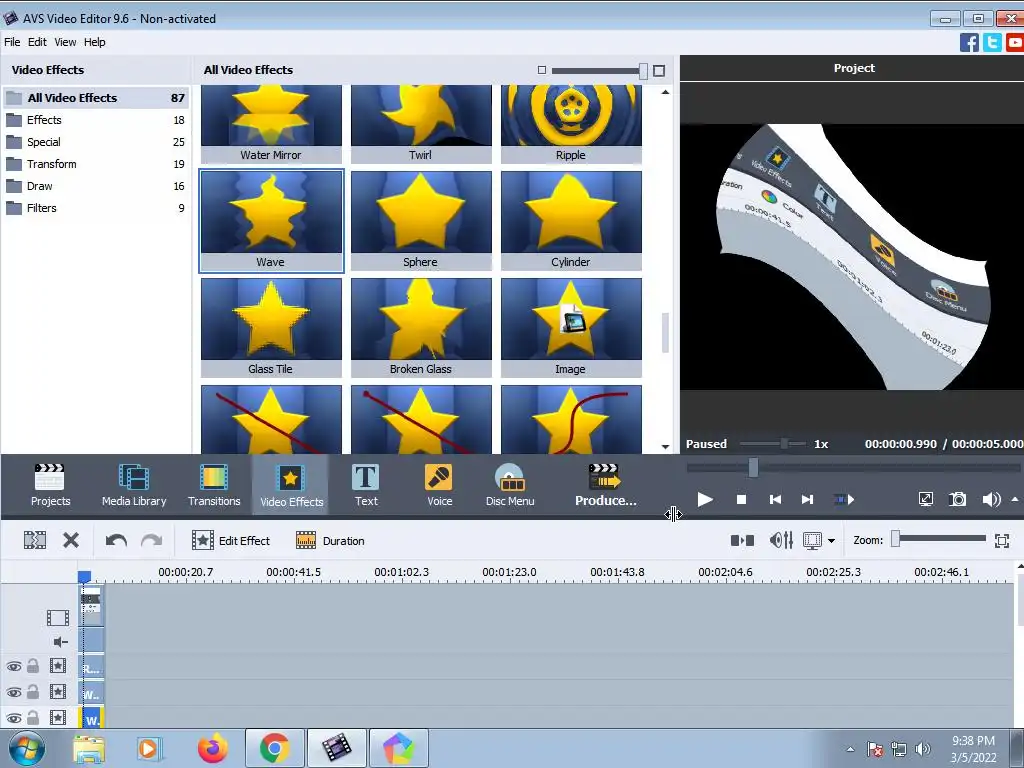This screenshot has height=768, width=1024.
Task: Click the next scene button
Action: tap(844, 500)
